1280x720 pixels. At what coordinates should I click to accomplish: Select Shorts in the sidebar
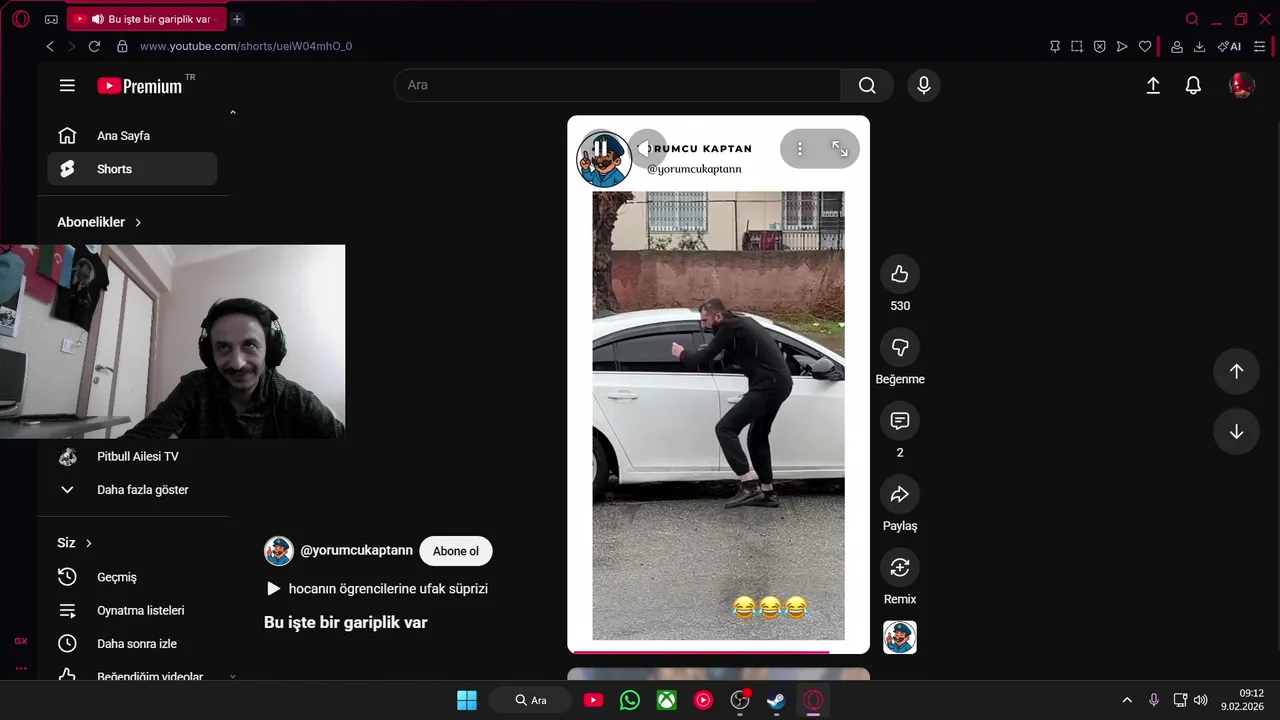(132, 169)
